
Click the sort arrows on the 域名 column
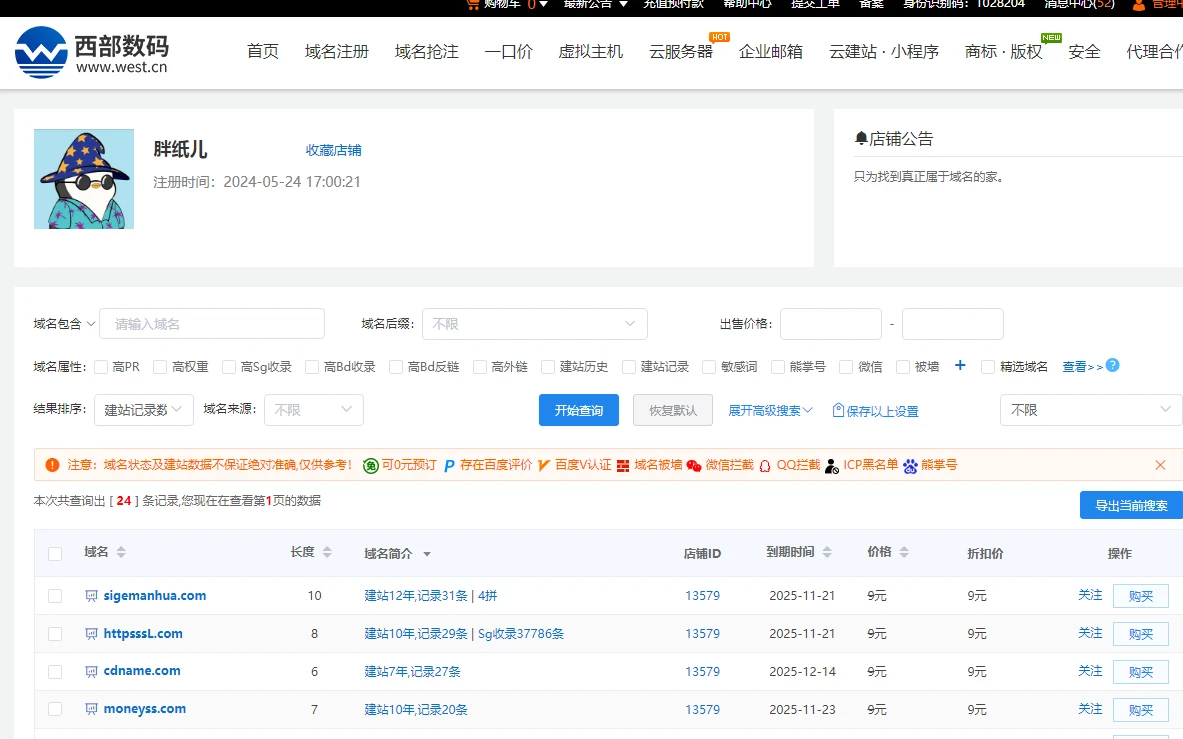(121, 553)
